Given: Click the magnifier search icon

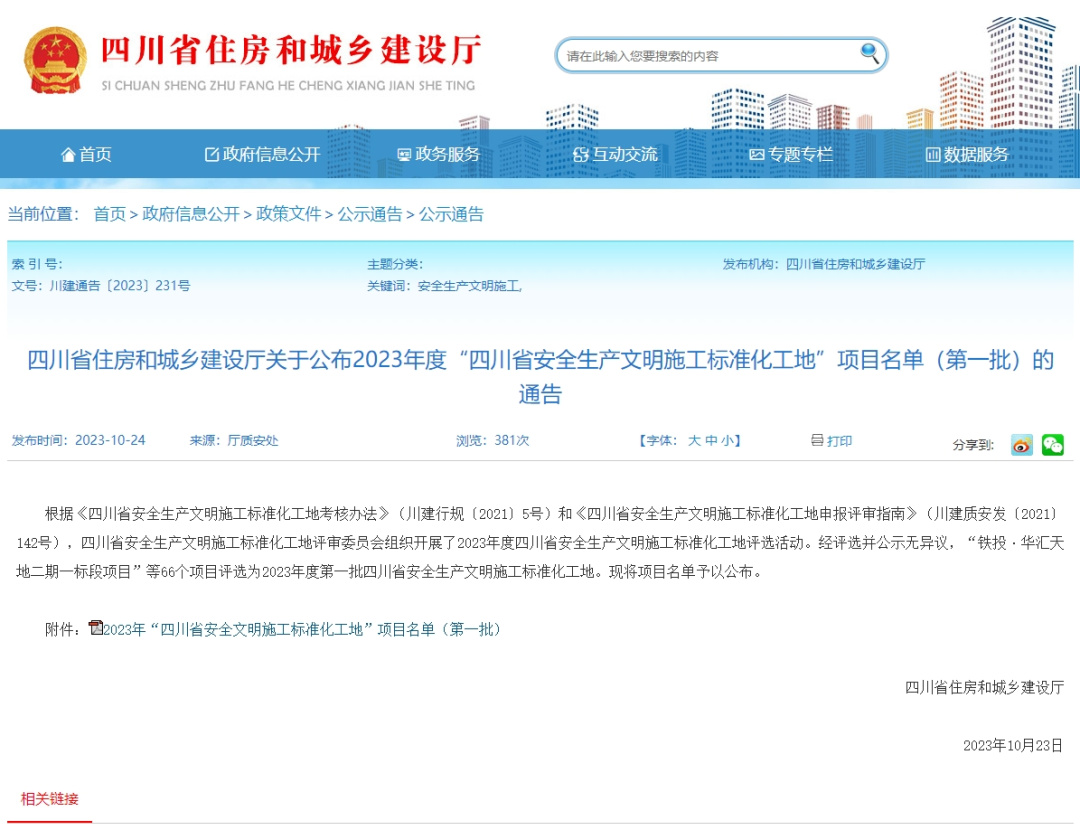Looking at the screenshot, I should [x=869, y=53].
